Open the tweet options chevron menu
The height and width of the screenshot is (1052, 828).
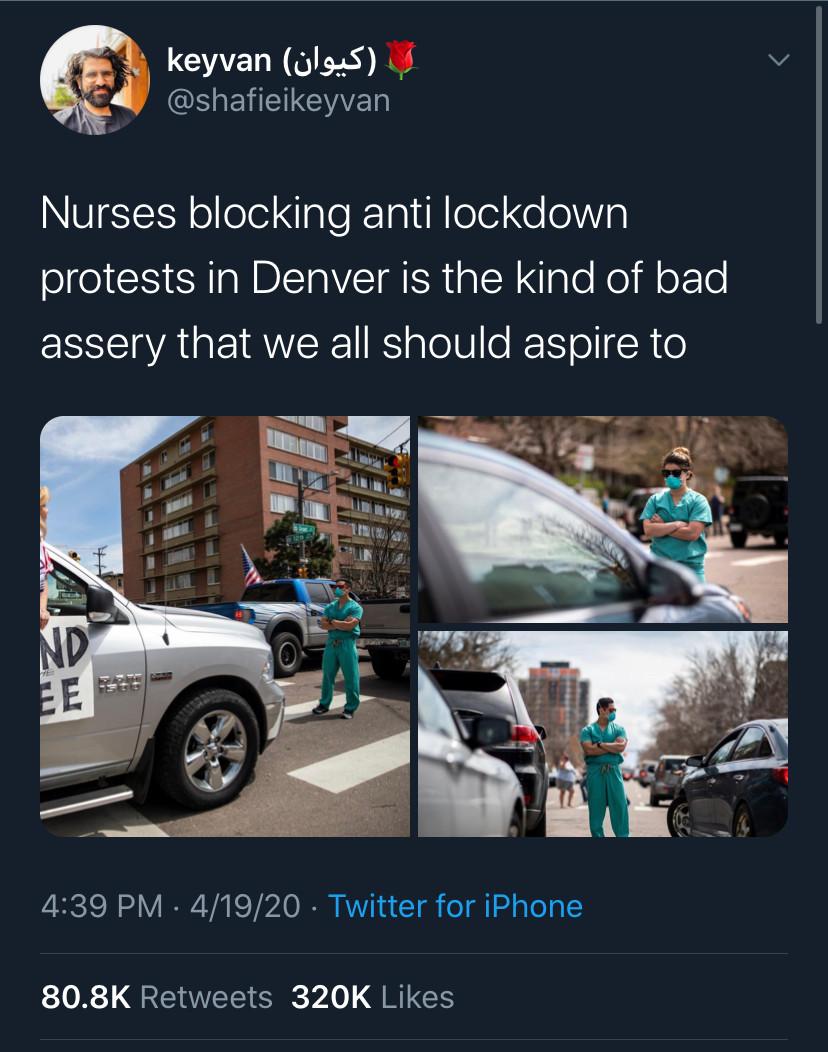(778, 60)
